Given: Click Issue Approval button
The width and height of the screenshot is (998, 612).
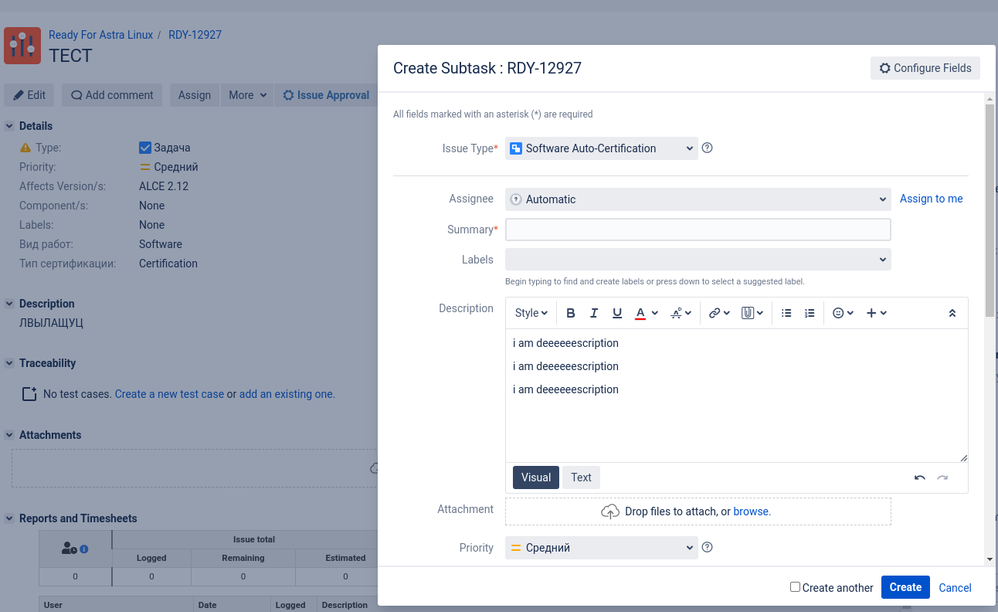Looking at the screenshot, I should pyautogui.click(x=326, y=95).
